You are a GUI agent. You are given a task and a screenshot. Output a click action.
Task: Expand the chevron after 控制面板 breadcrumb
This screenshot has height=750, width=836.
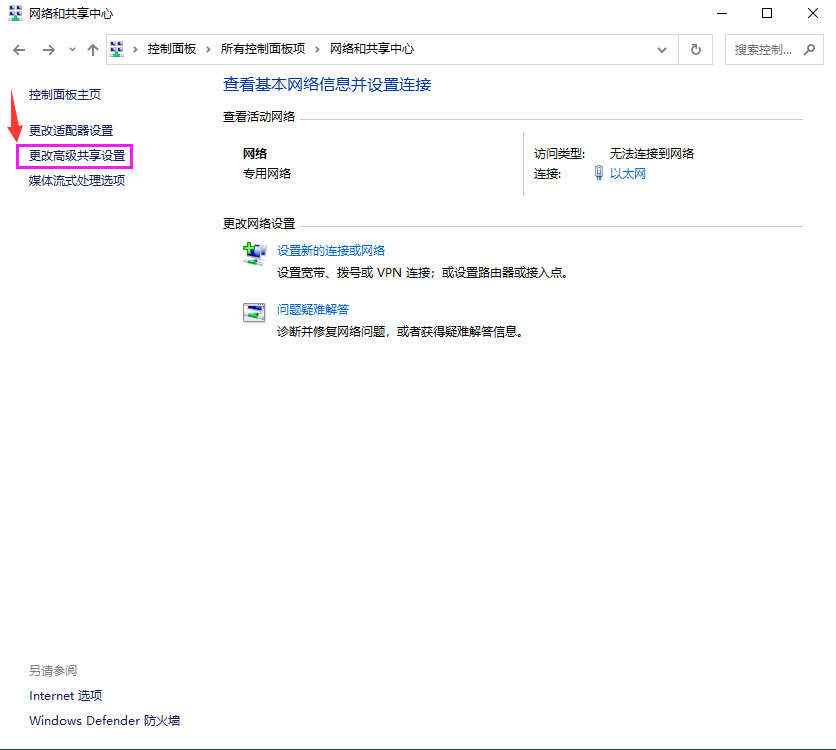pyautogui.click(x=208, y=50)
